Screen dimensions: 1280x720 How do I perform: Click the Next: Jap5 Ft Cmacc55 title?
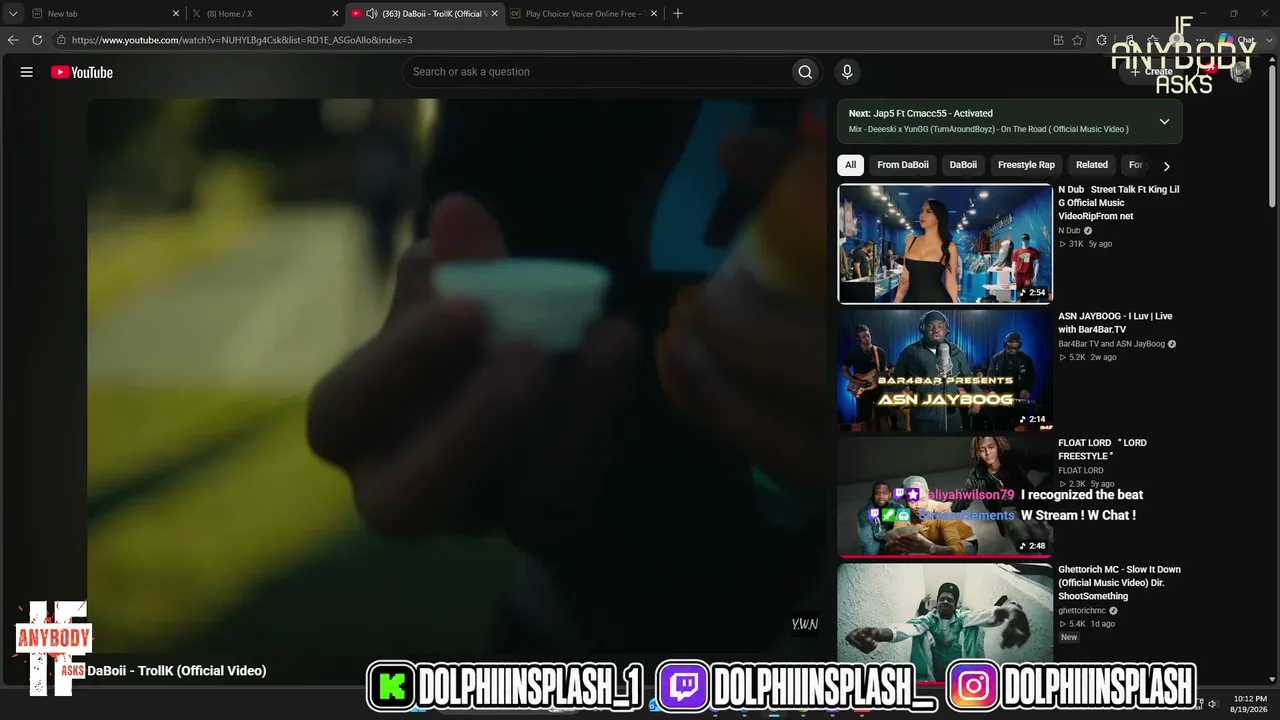(x=921, y=114)
